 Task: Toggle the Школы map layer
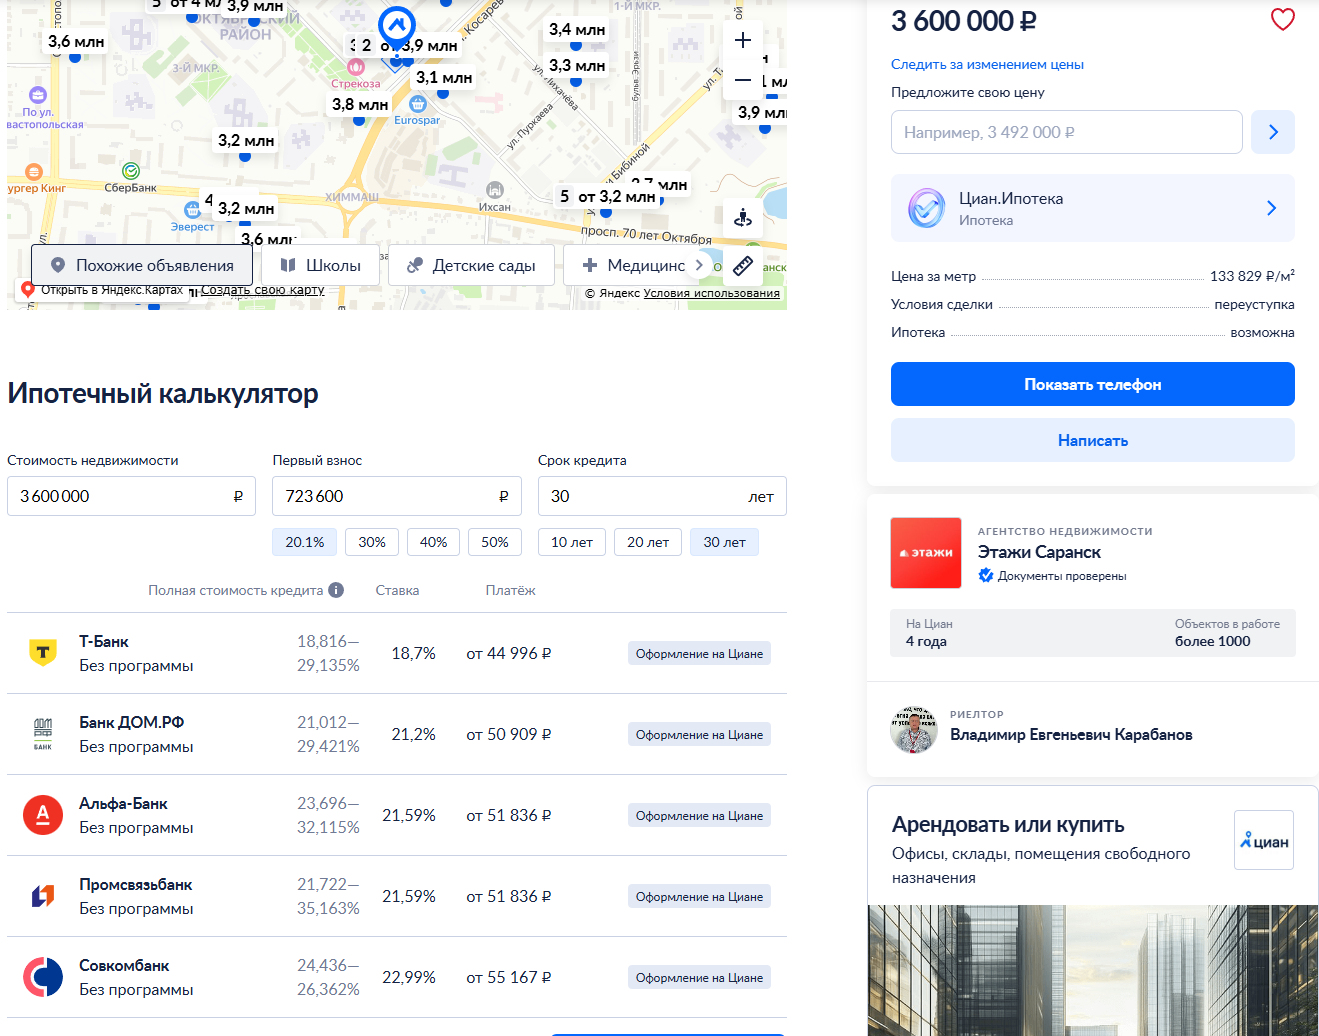pyautogui.click(x=320, y=265)
